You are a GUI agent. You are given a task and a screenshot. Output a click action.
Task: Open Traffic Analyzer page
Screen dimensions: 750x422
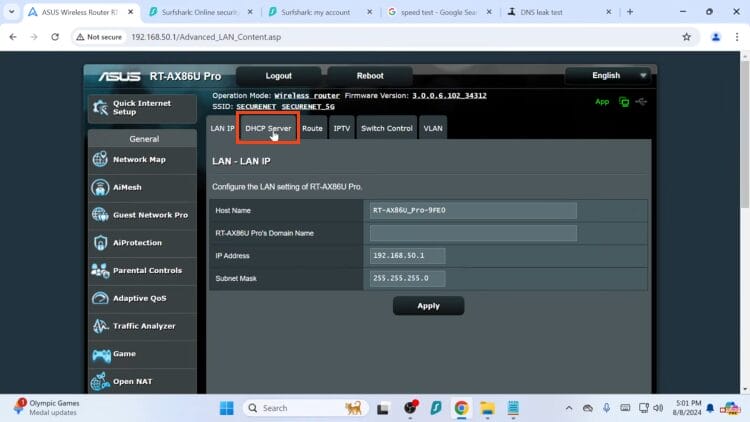tap(142, 326)
